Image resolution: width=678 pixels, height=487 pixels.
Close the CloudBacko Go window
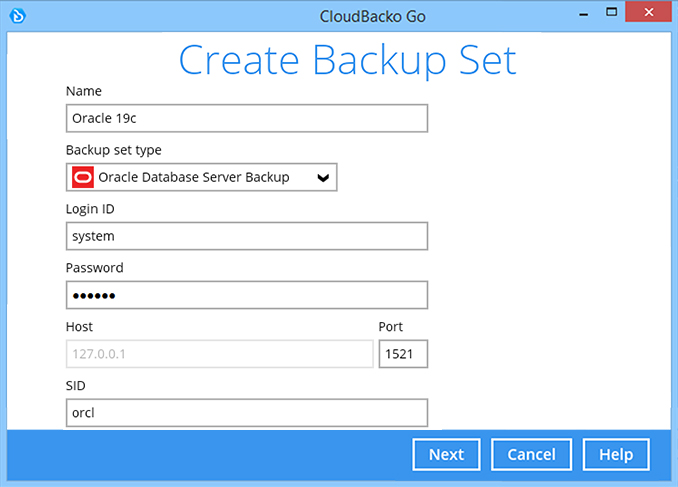point(649,12)
